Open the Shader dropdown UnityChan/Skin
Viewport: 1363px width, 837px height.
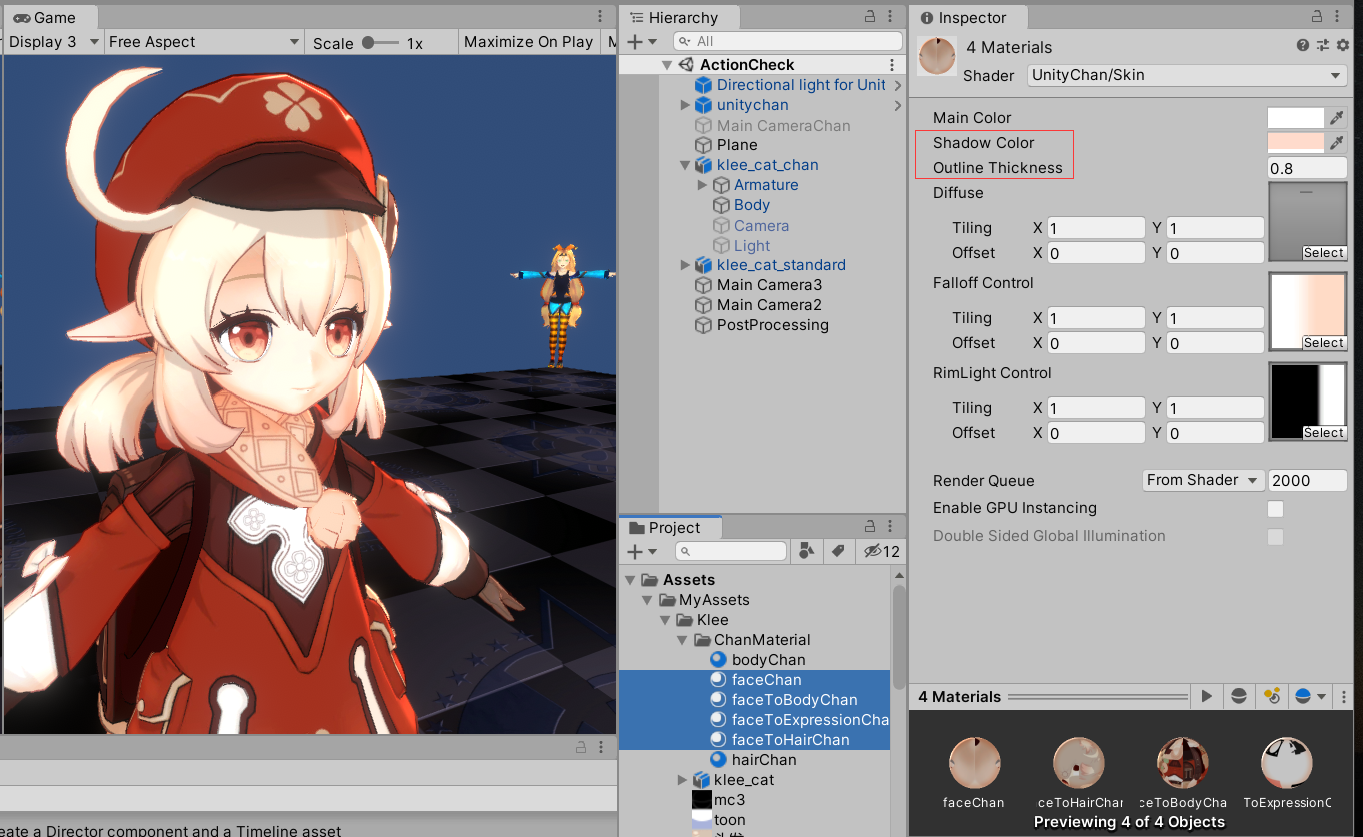tap(1187, 75)
